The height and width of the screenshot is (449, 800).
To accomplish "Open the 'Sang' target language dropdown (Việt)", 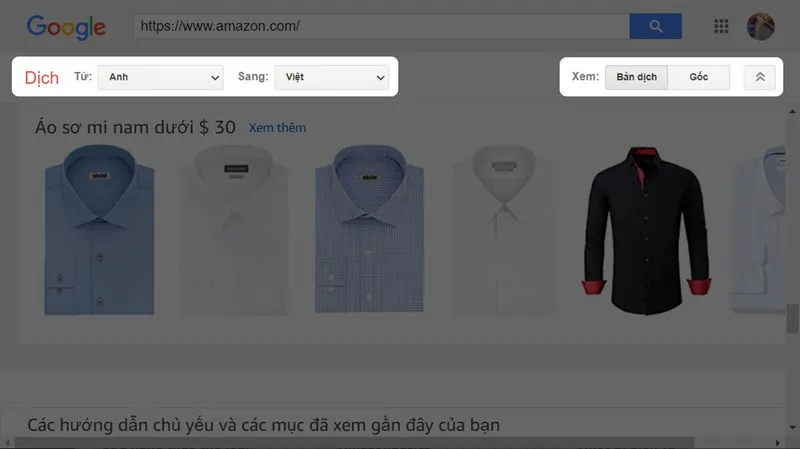I will 332,77.
